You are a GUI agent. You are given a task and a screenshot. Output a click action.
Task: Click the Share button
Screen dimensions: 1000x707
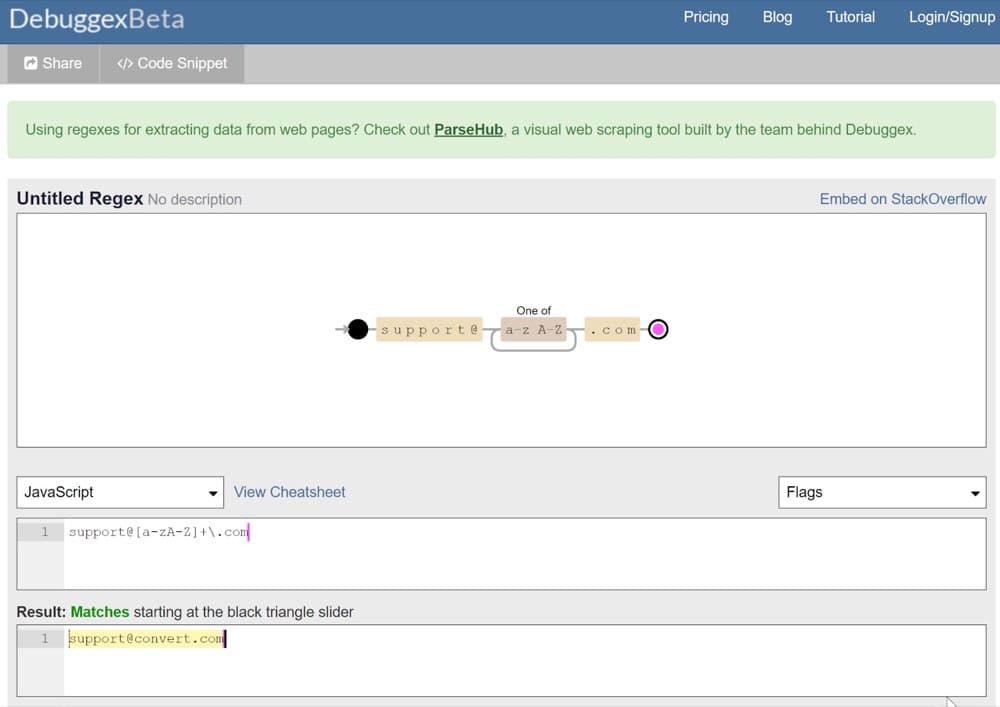(53, 63)
